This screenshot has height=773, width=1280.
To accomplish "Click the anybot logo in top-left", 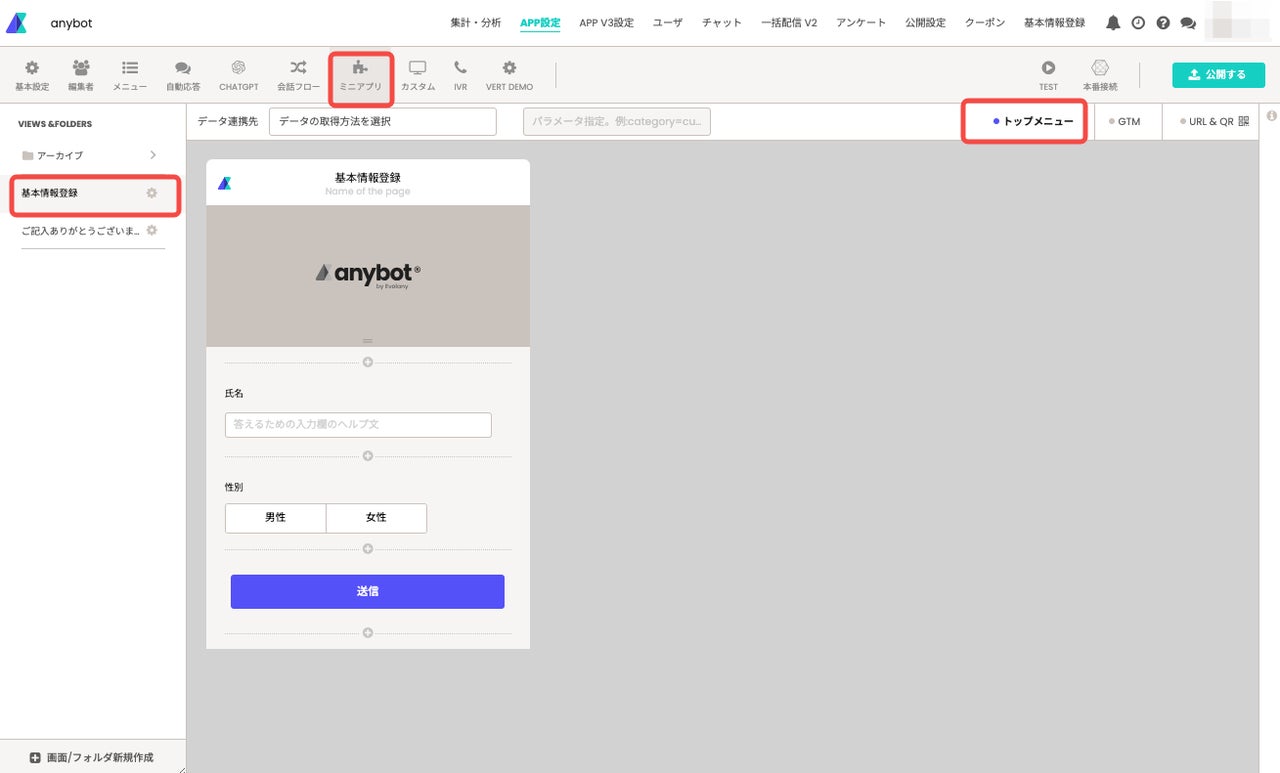I will point(16,23).
